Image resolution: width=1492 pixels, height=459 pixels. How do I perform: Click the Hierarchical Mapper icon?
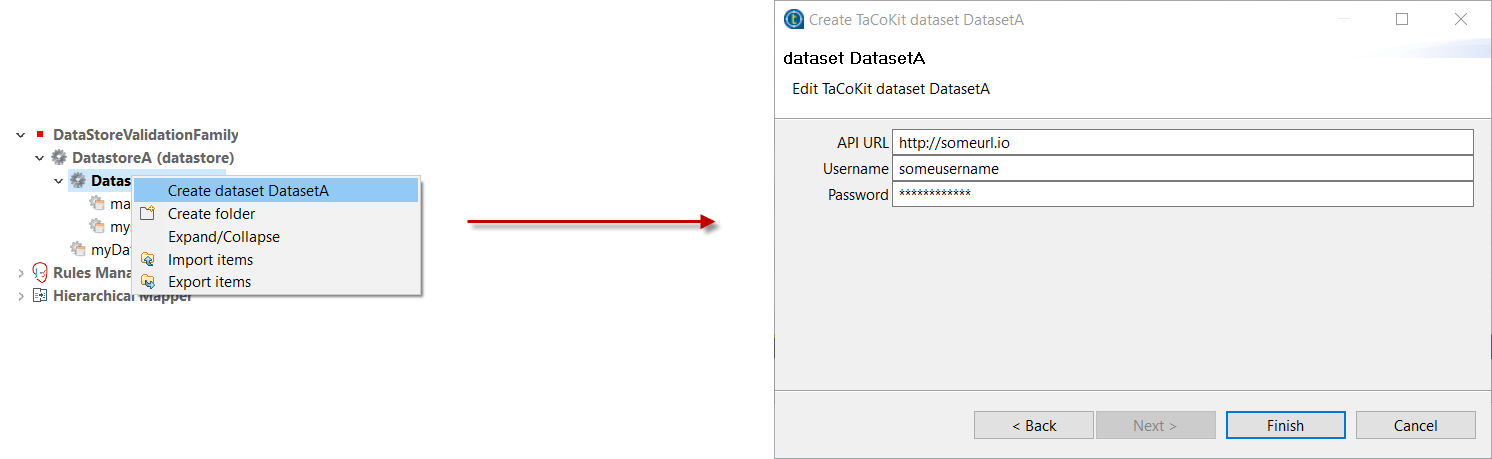[x=40, y=296]
